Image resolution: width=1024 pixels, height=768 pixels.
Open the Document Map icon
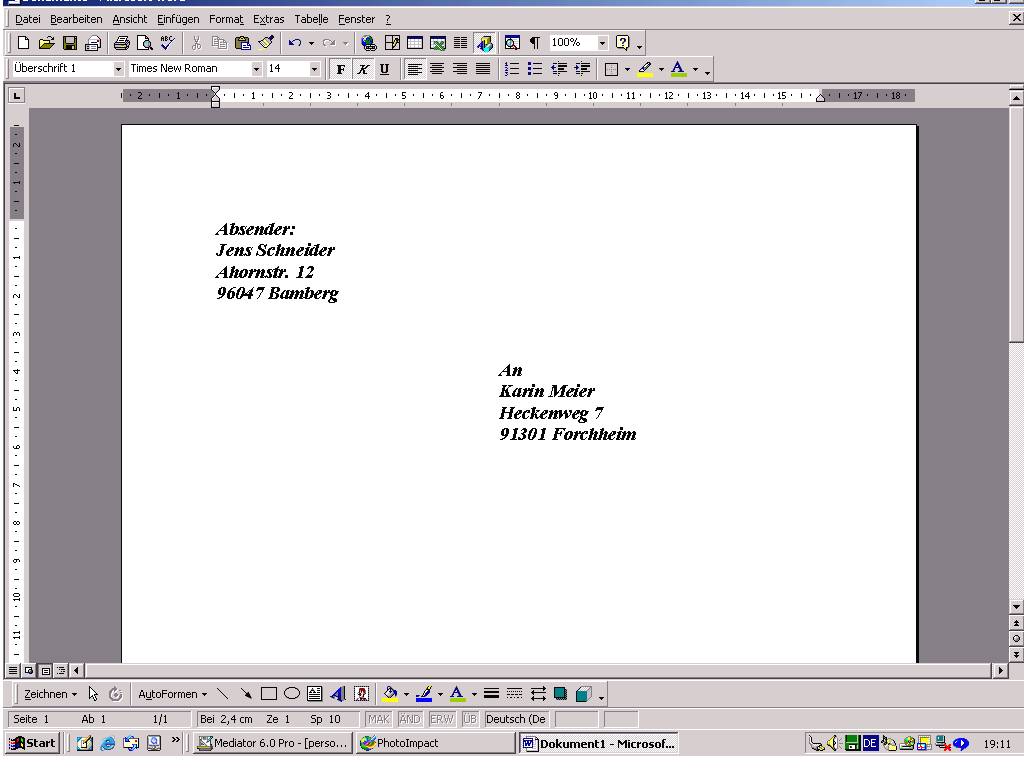[513, 43]
